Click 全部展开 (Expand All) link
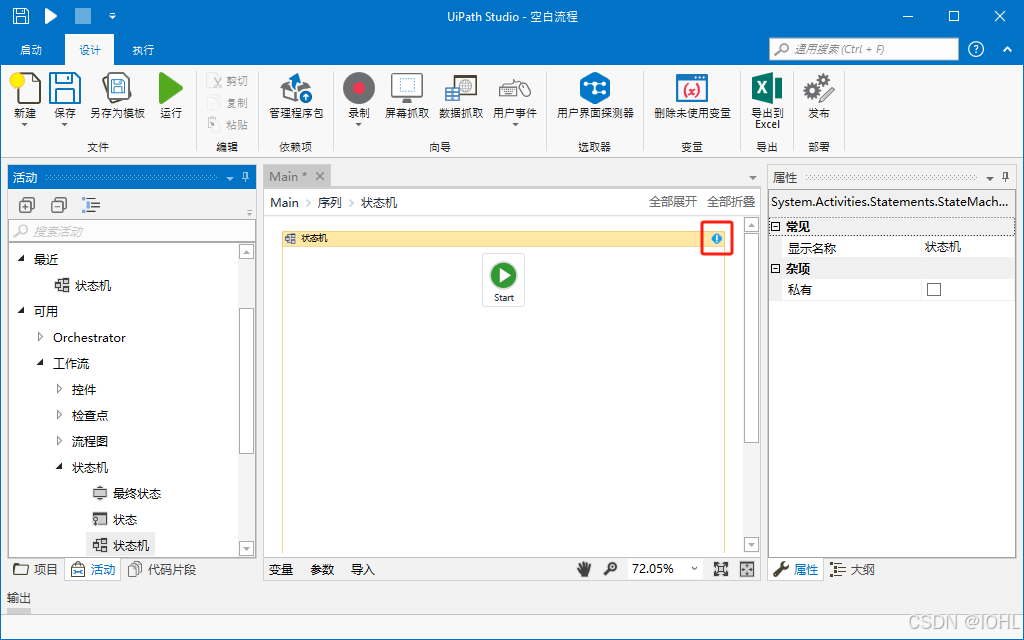Image resolution: width=1024 pixels, height=640 pixels. click(x=673, y=202)
